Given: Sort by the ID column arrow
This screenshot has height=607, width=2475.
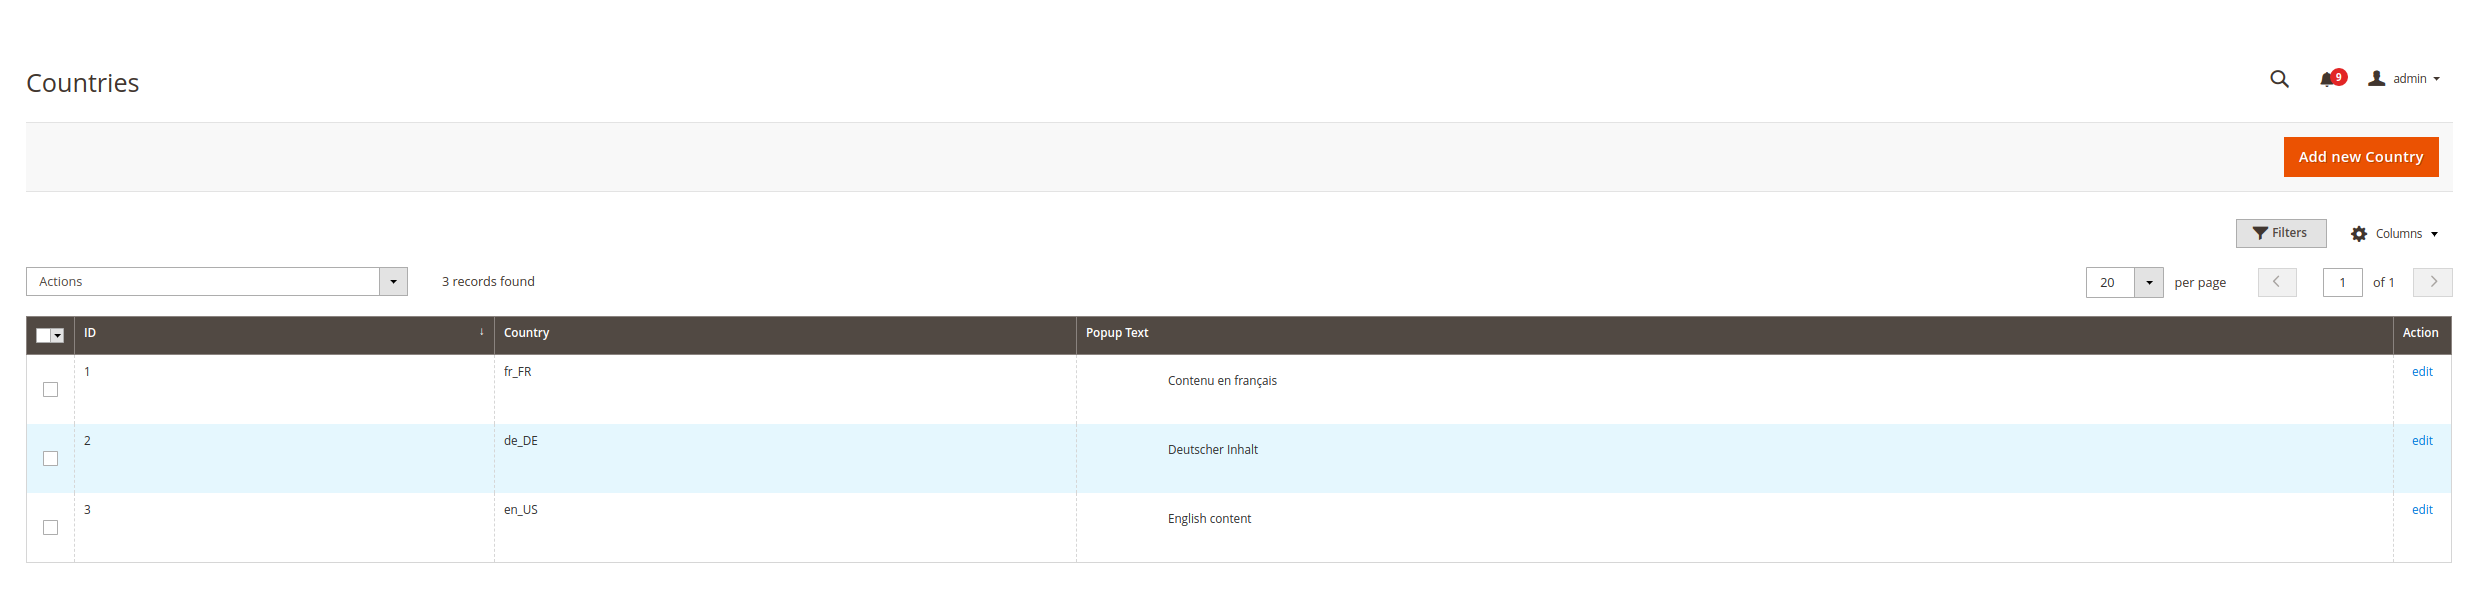Looking at the screenshot, I should pyautogui.click(x=481, y=333).
